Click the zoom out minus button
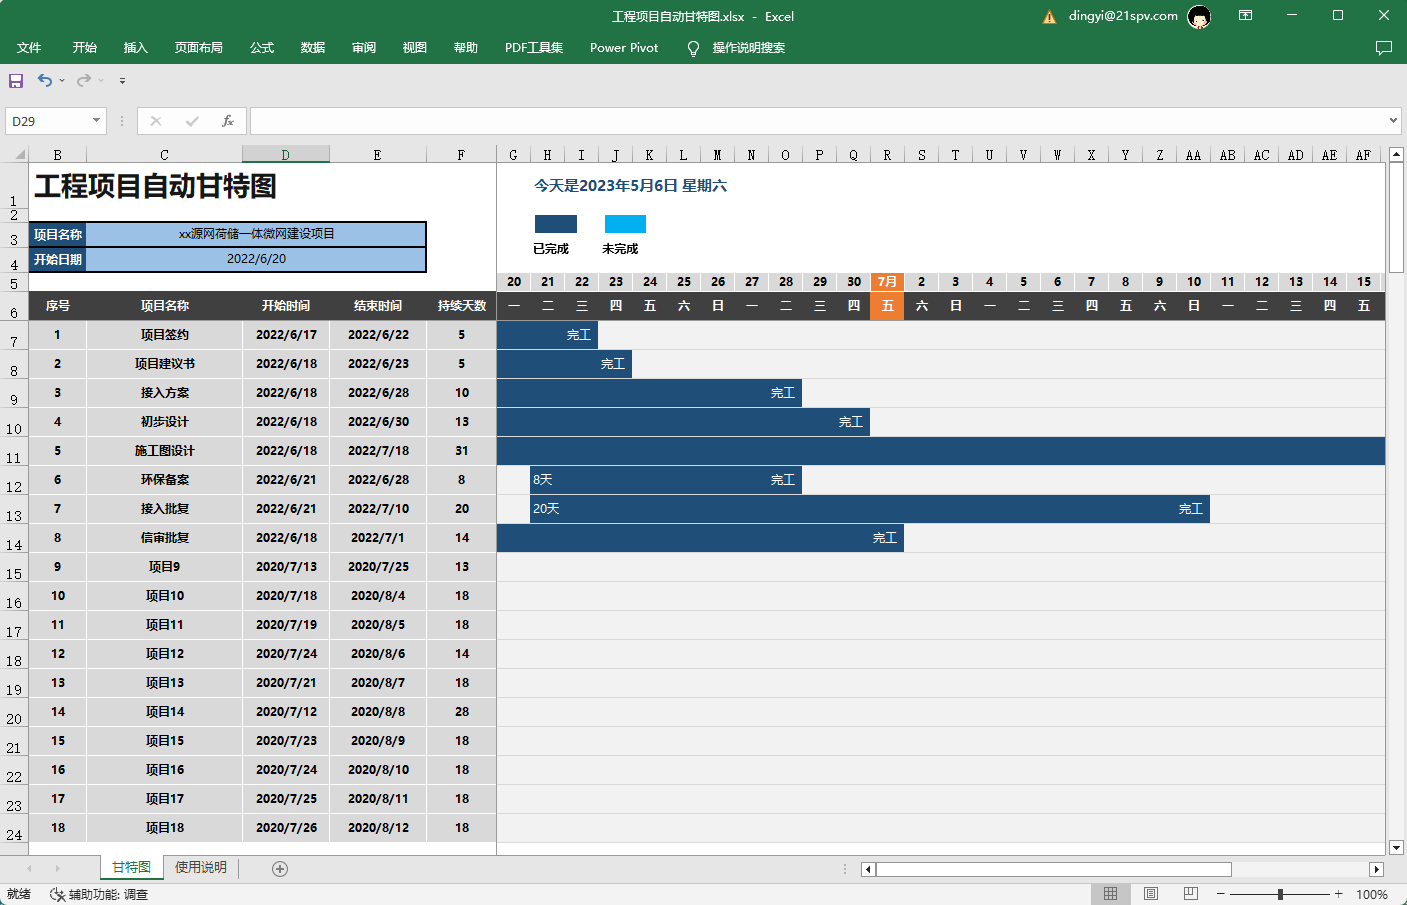The height and width of the screenshot is (905, 1407). (x=1220, y=894)
